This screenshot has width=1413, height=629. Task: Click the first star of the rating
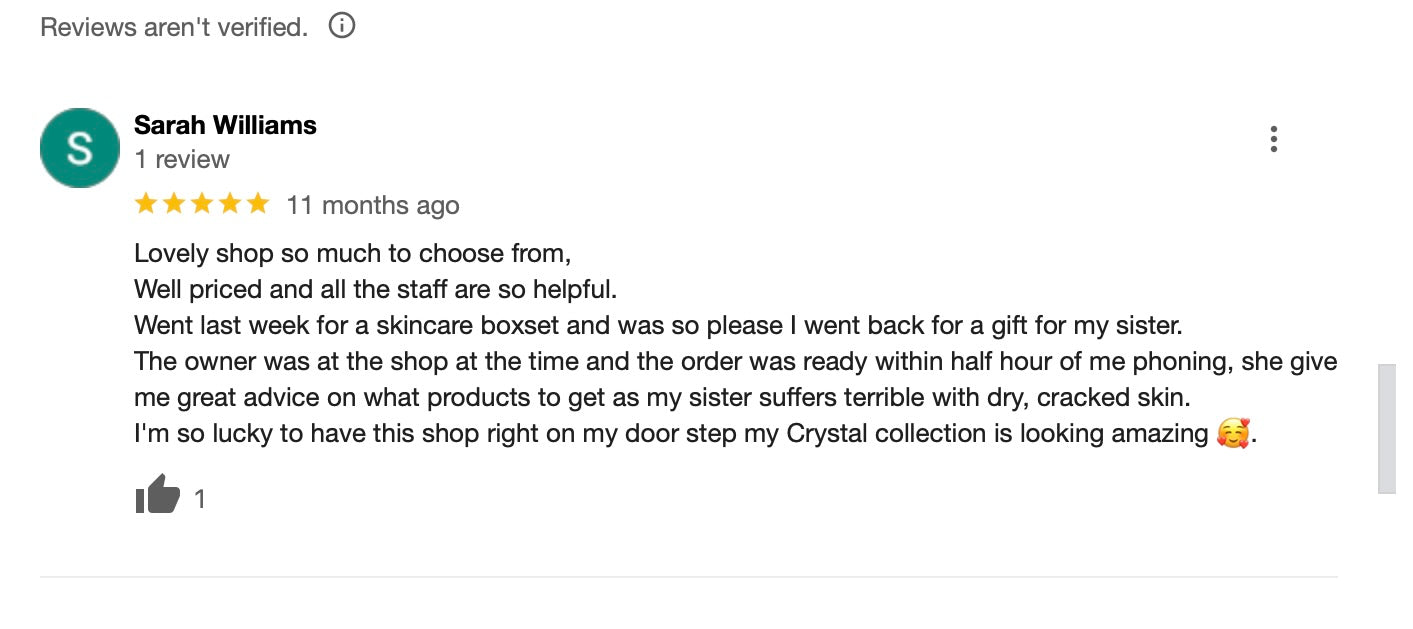click(x=146, y=204)
